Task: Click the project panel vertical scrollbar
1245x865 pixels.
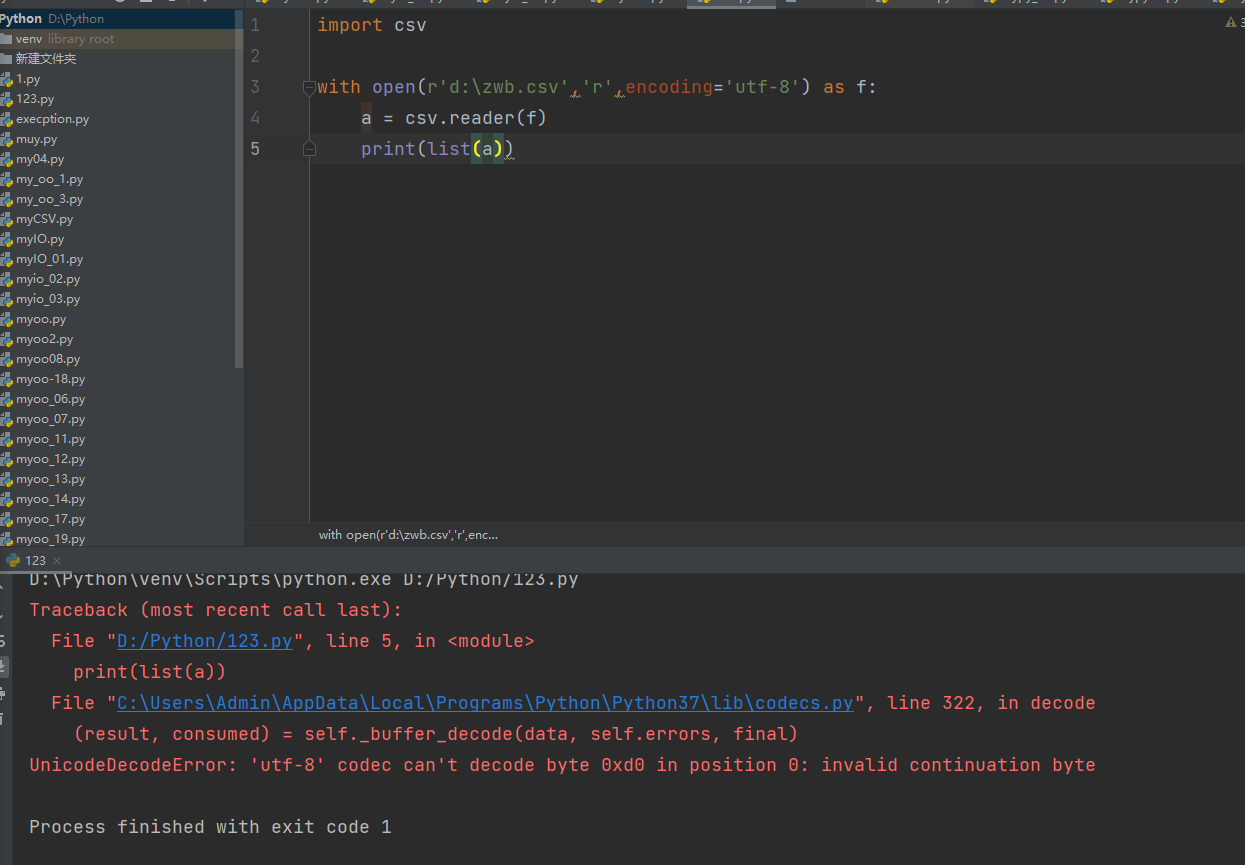Action: tap(239, 190)
